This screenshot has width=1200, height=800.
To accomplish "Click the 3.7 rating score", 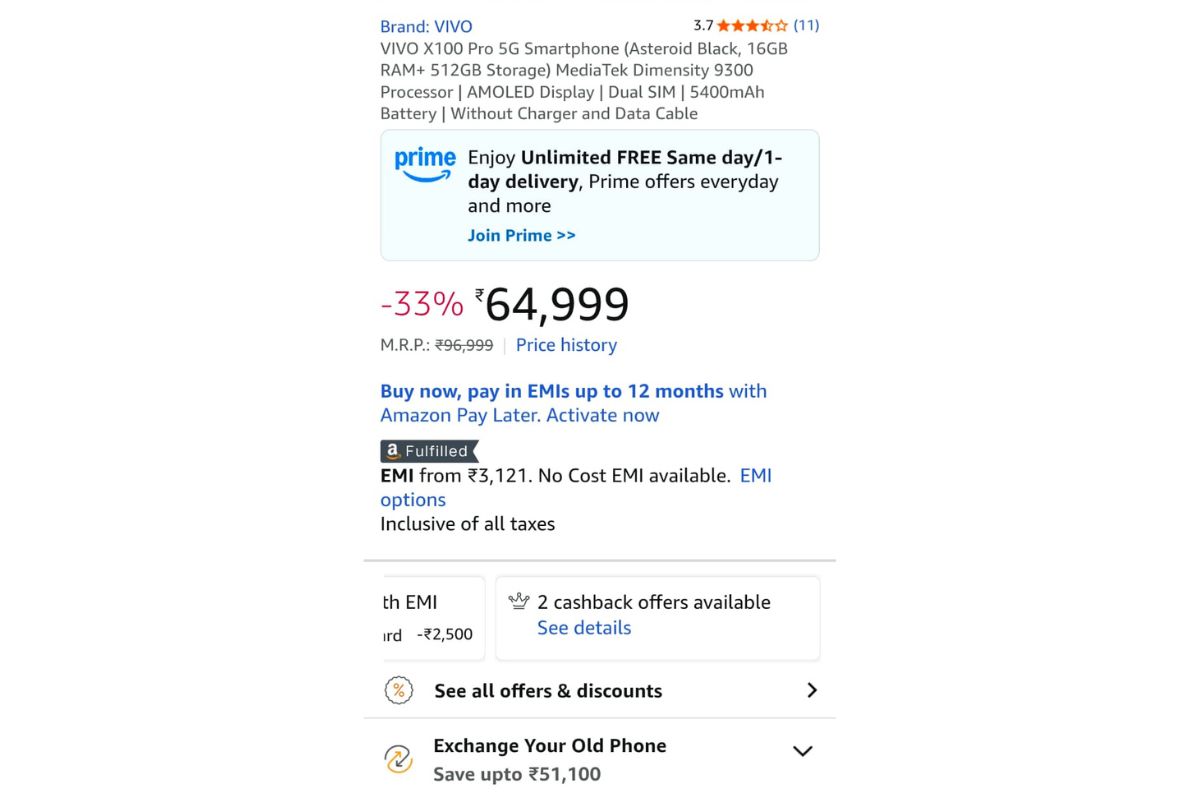I will click(x=703, y=26).
